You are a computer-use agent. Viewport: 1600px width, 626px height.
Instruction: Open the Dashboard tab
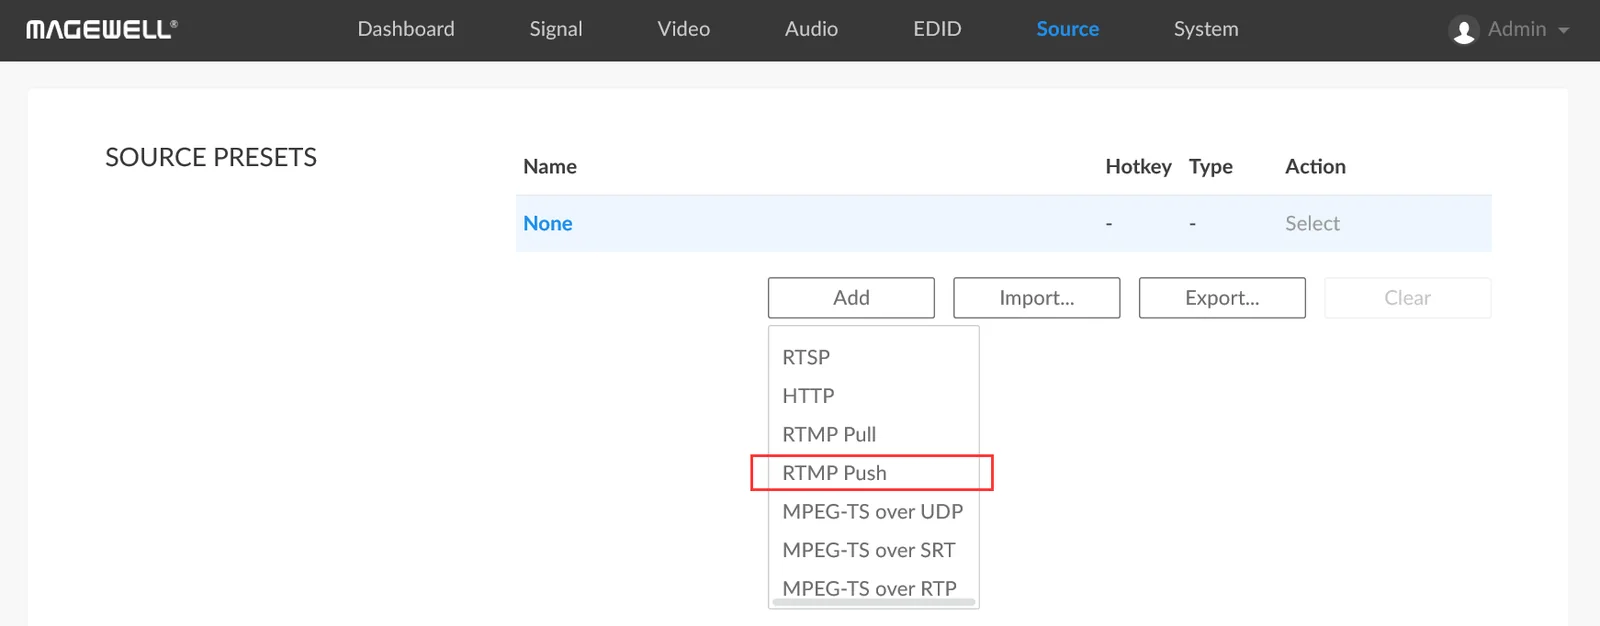coord(406,29)
